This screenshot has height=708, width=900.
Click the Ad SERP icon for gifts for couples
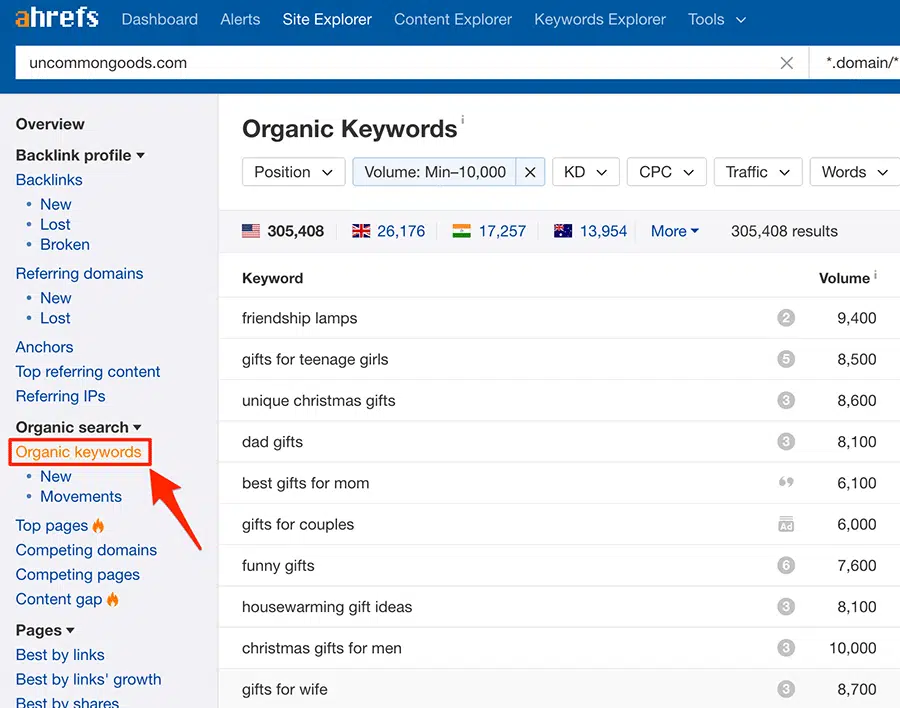coord(786,524)
